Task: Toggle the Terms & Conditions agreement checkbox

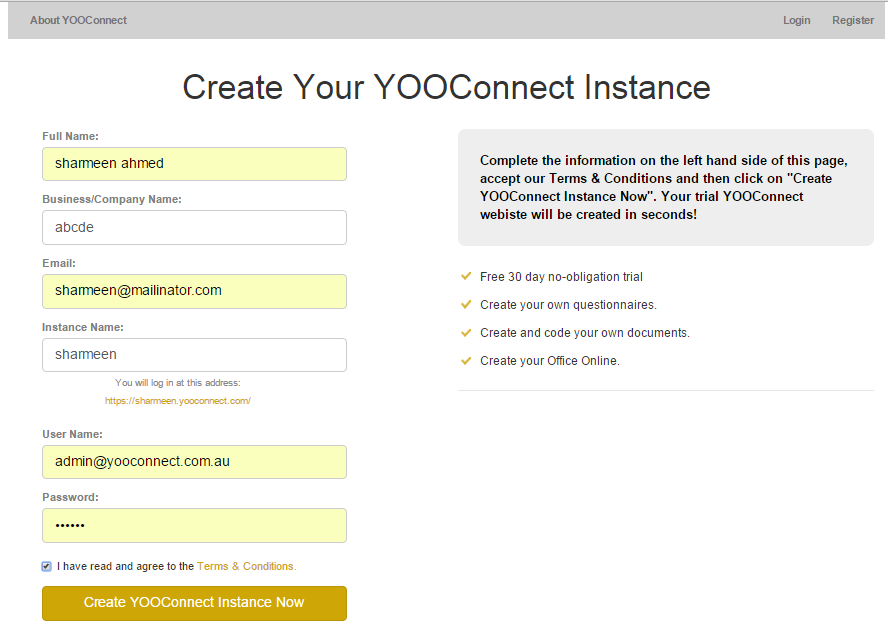Action: pos(46,566)
